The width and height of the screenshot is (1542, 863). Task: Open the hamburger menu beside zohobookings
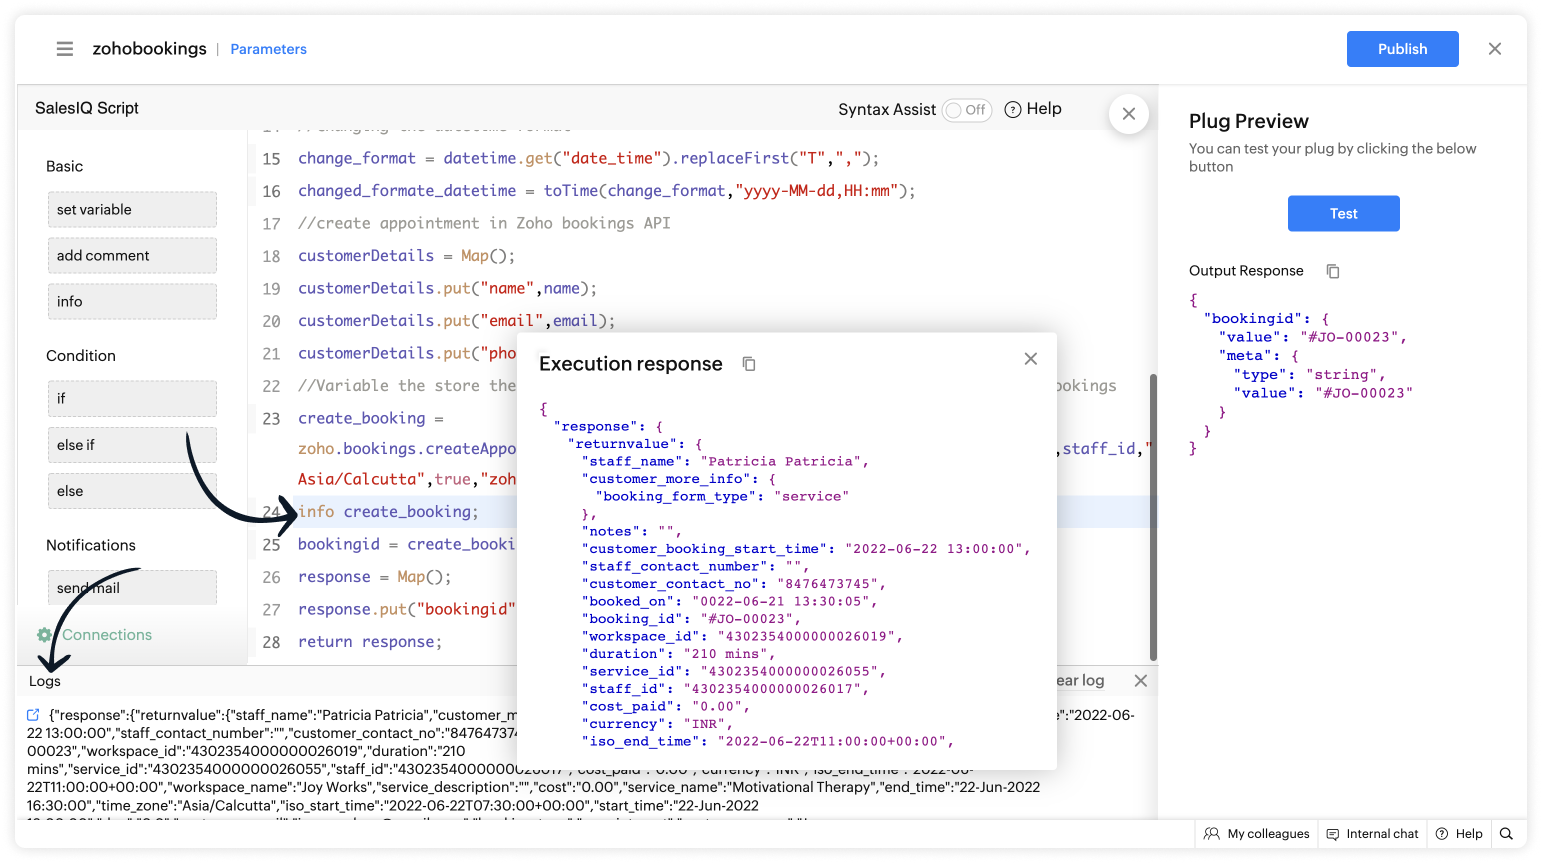pyautogui.click(x=65, y=49)
